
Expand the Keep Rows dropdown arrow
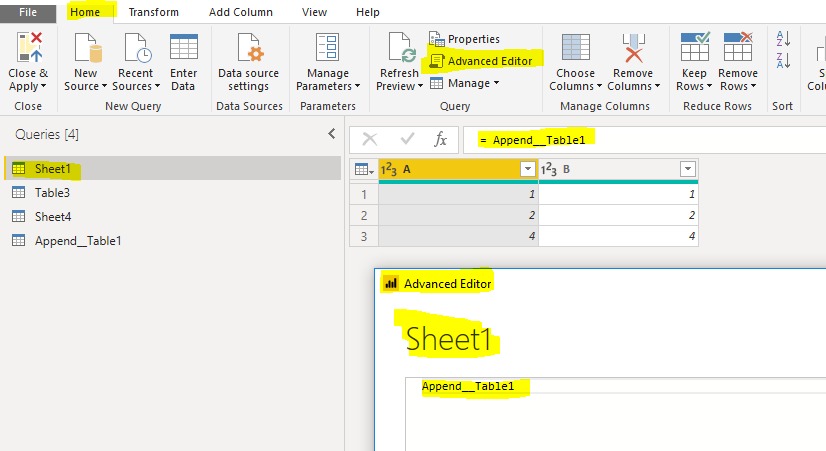[709, 86]
